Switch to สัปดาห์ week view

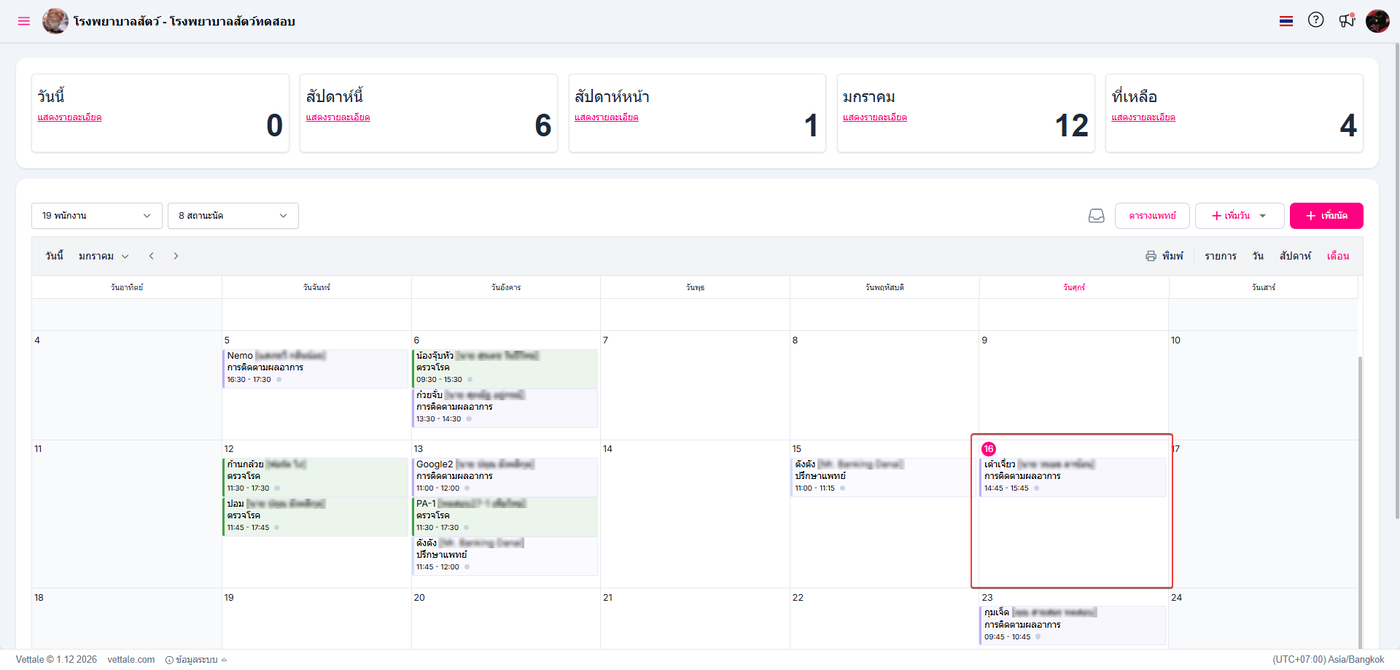click(x=1295, y=256)
